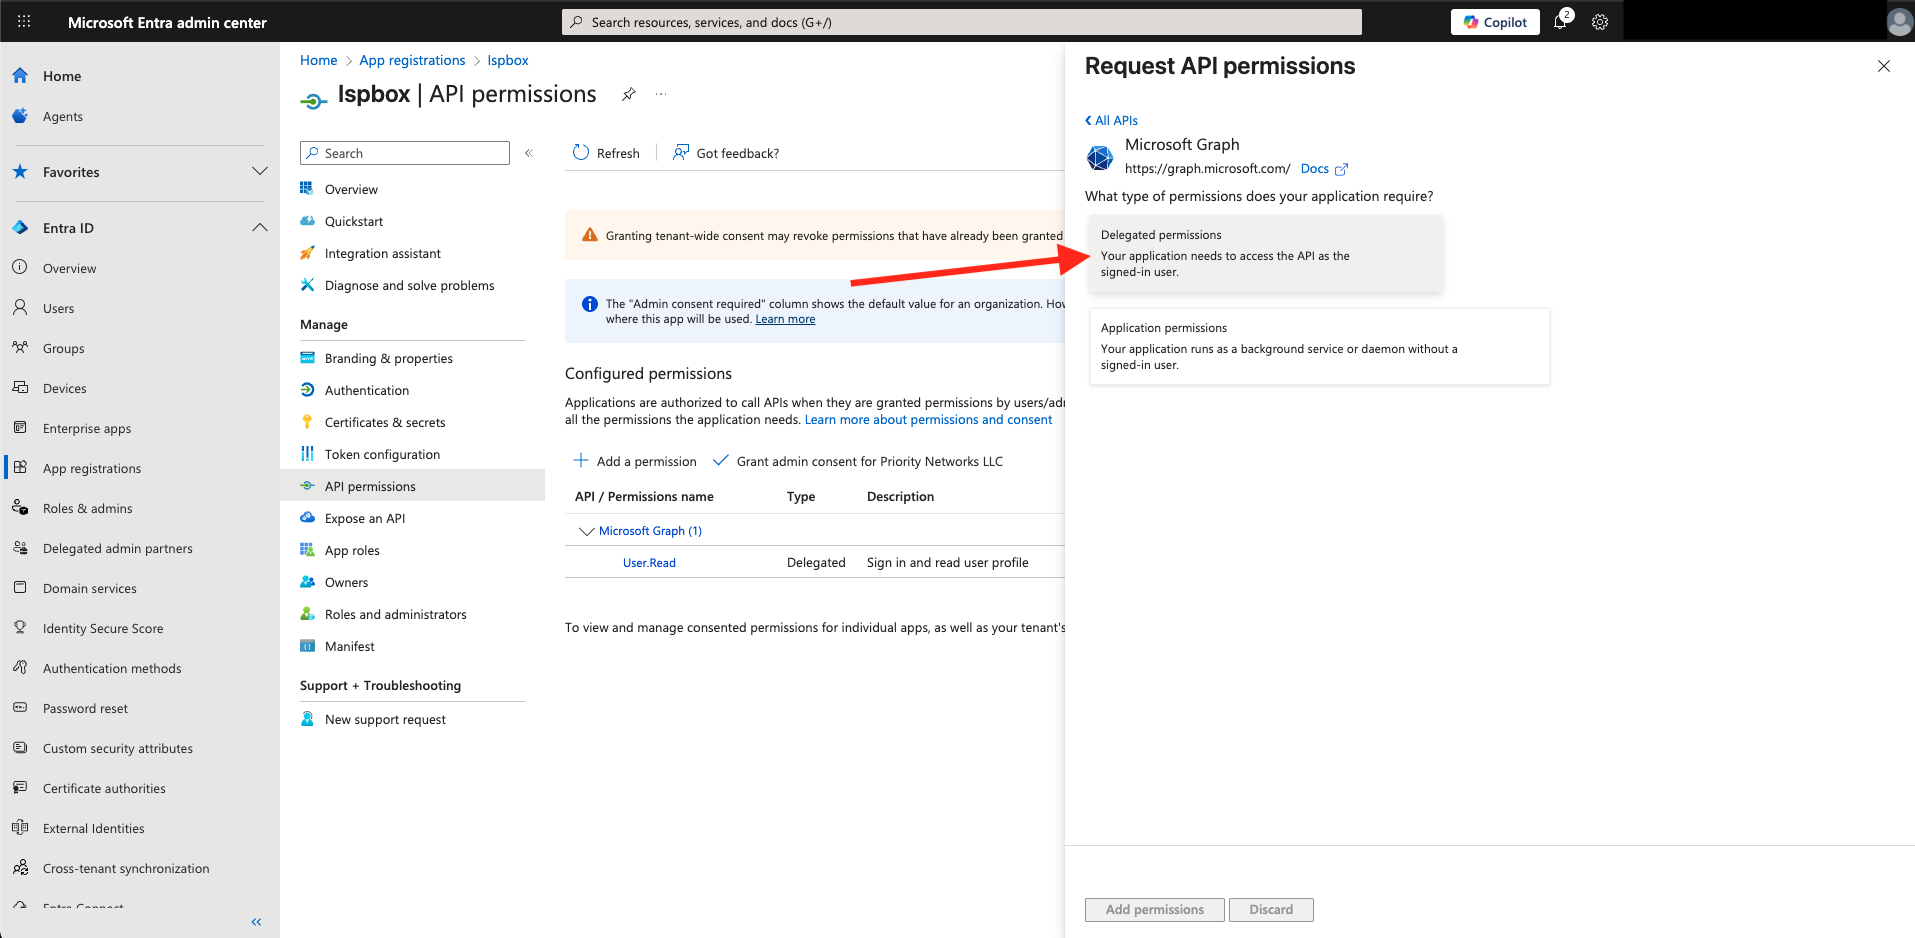Open the settings gear in header
The height and width of the screenshot is (938, 1915).
[1600, 22]
